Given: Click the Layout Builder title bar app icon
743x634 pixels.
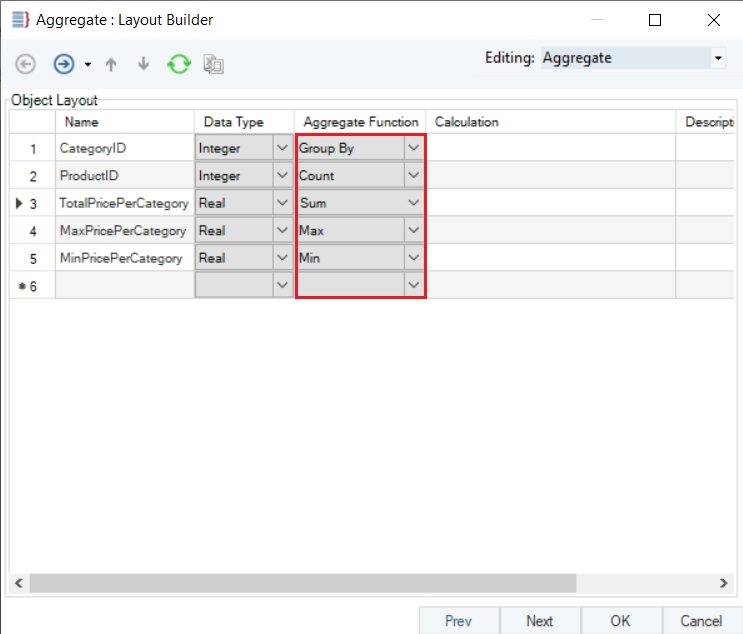Looking at the screenshot, I should coord(19,19).
